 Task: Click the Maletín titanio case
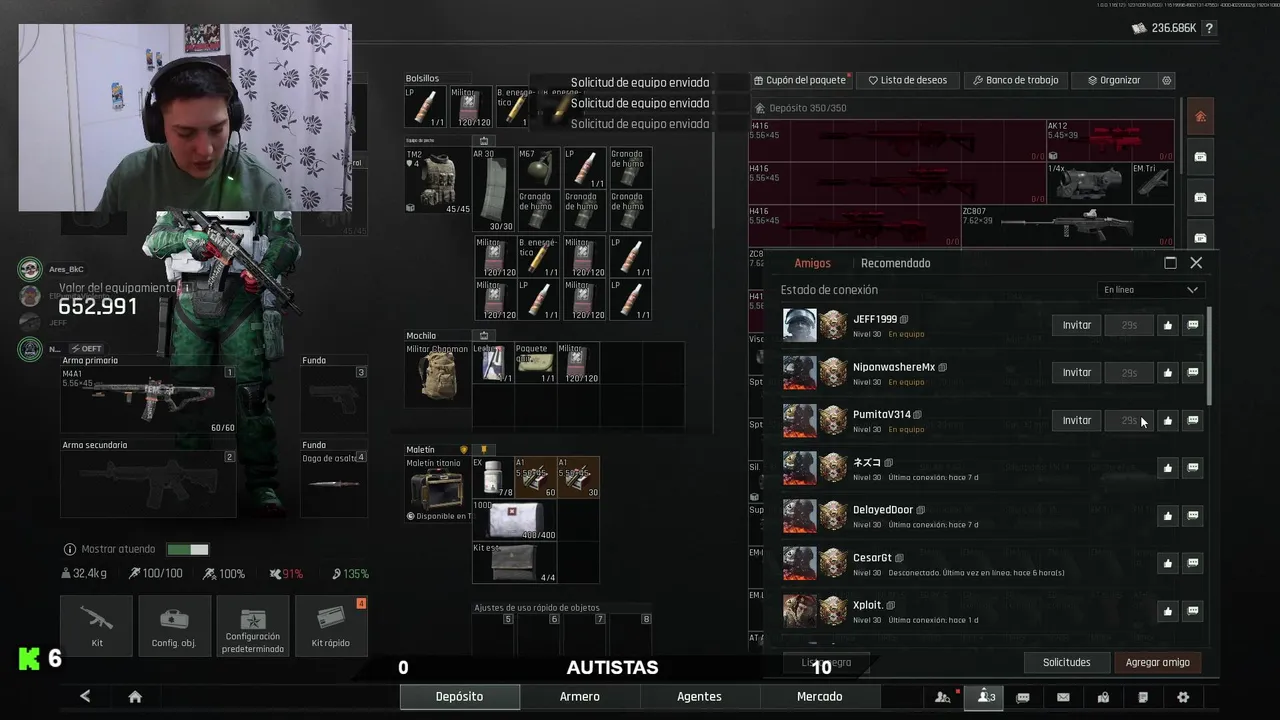tap(437, 489)
